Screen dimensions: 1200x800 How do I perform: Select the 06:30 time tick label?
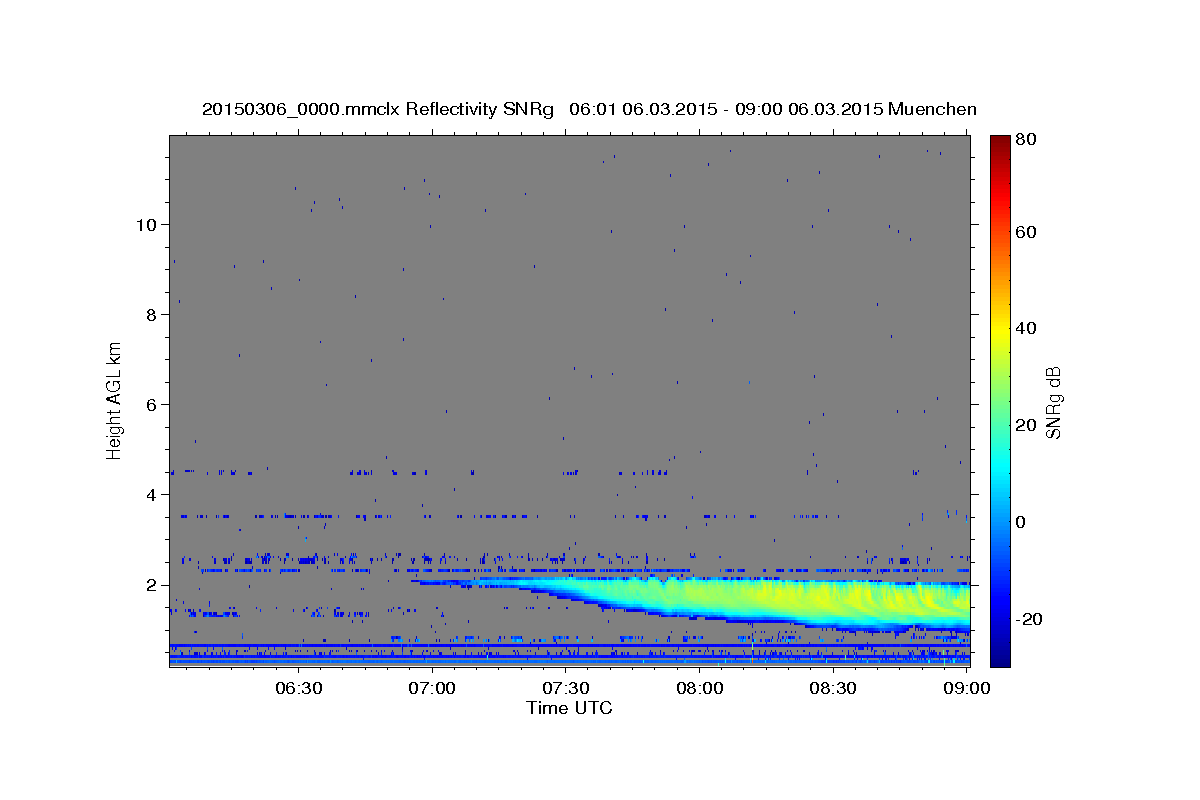299,689
